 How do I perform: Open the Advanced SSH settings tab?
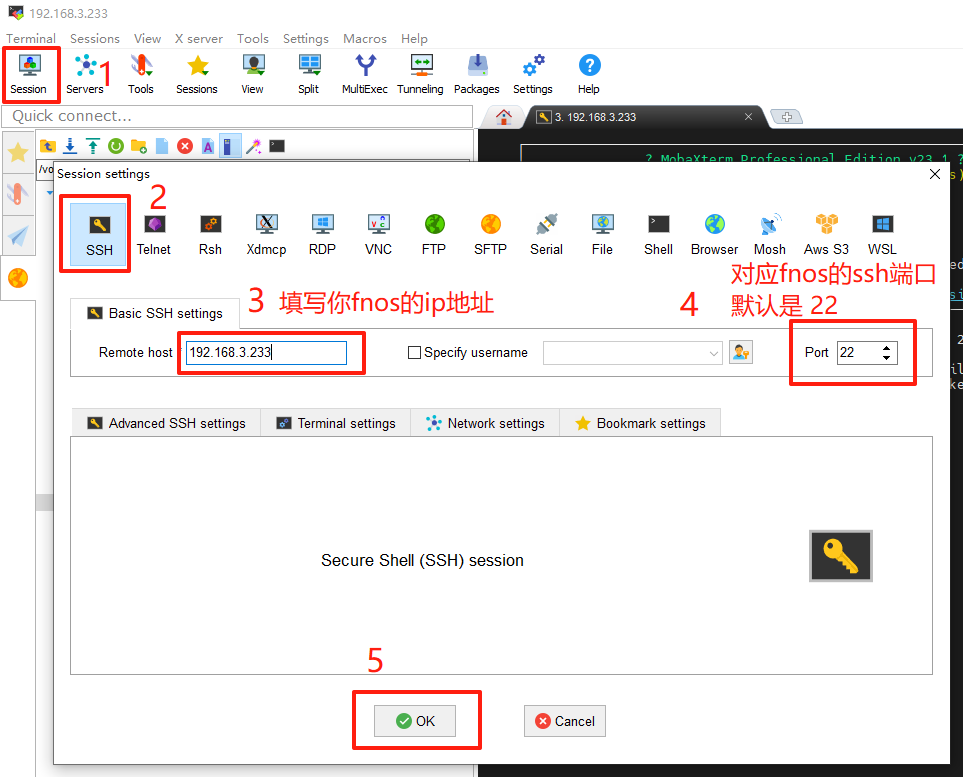click(x=166, y=423)
